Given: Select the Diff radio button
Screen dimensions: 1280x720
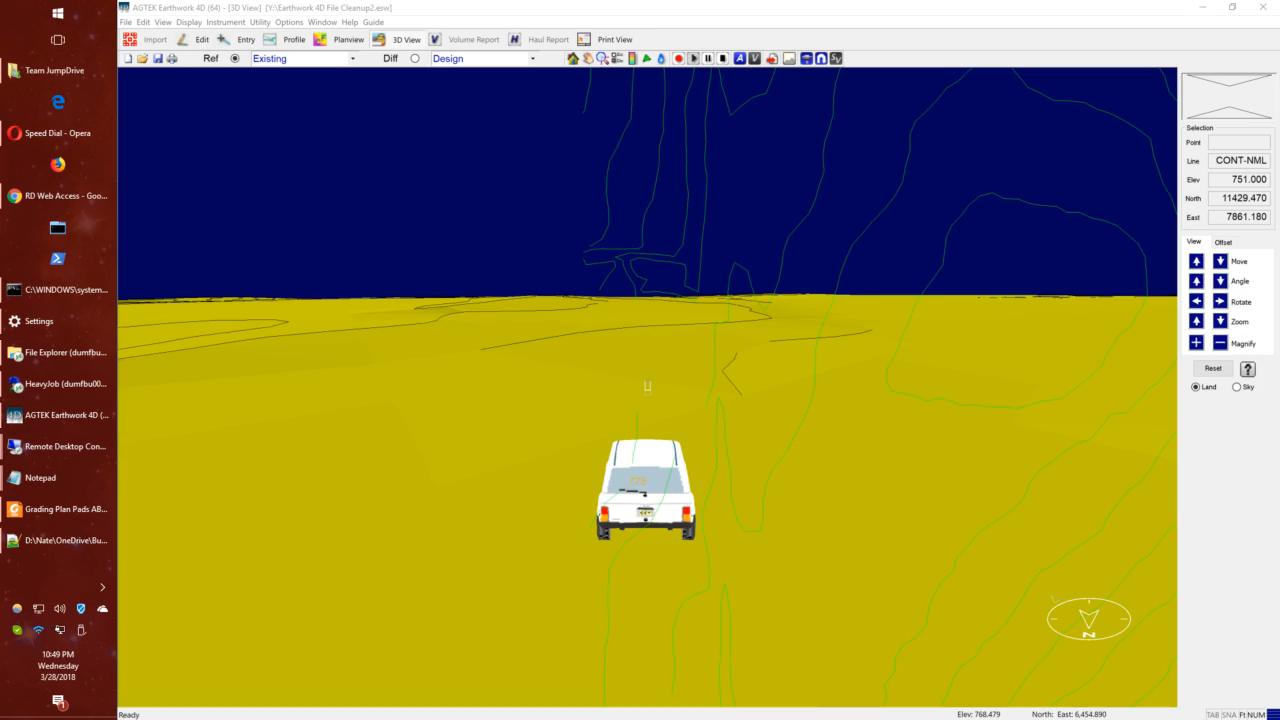Looking at the screenshot, I should pyautogui.click(x=415, y=58).
